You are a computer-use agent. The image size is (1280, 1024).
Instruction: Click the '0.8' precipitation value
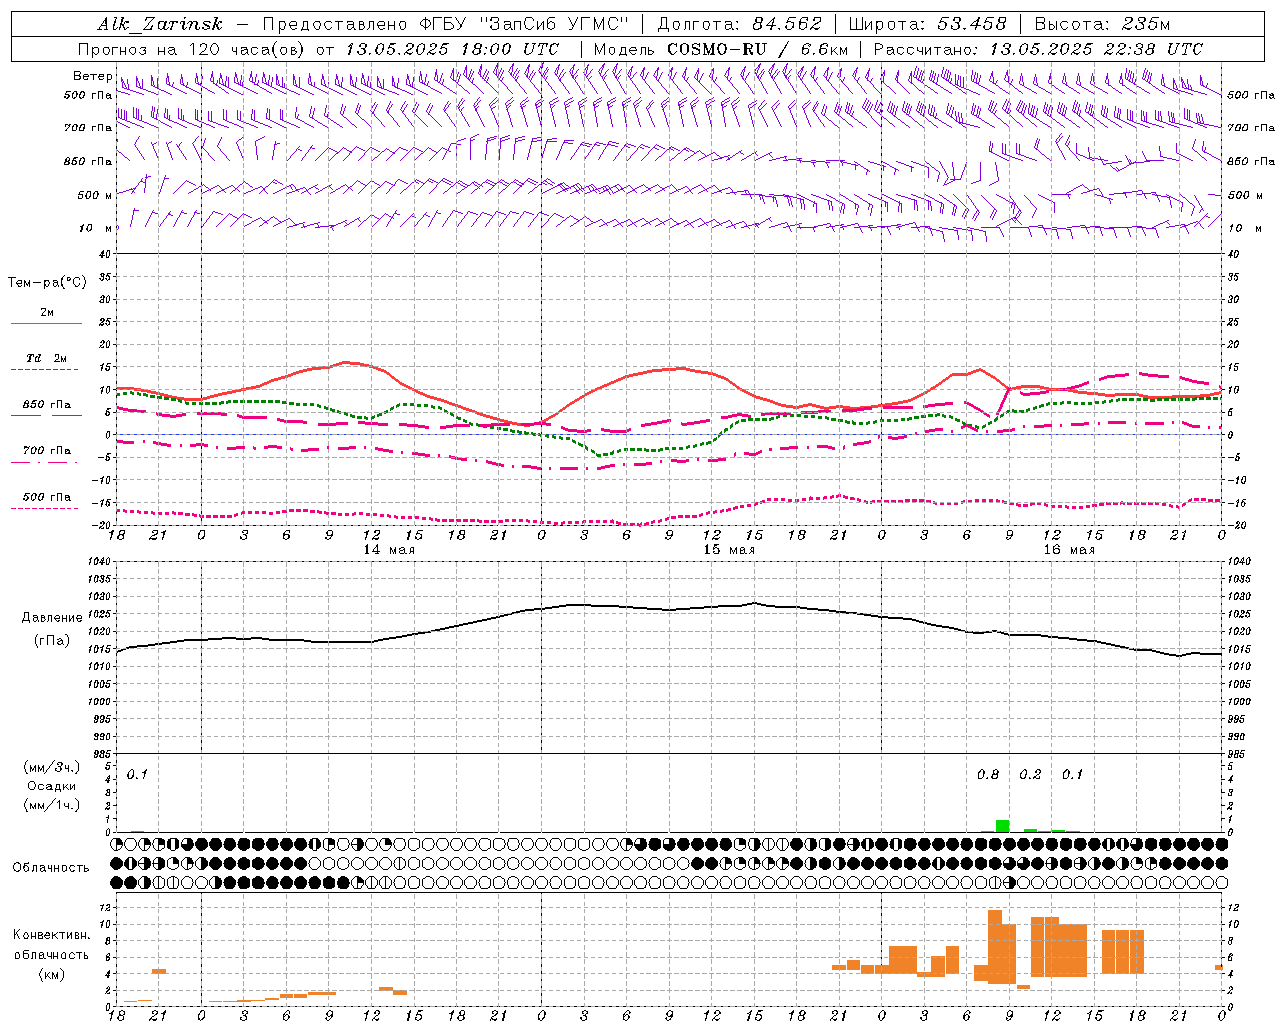tap(988, 774)
